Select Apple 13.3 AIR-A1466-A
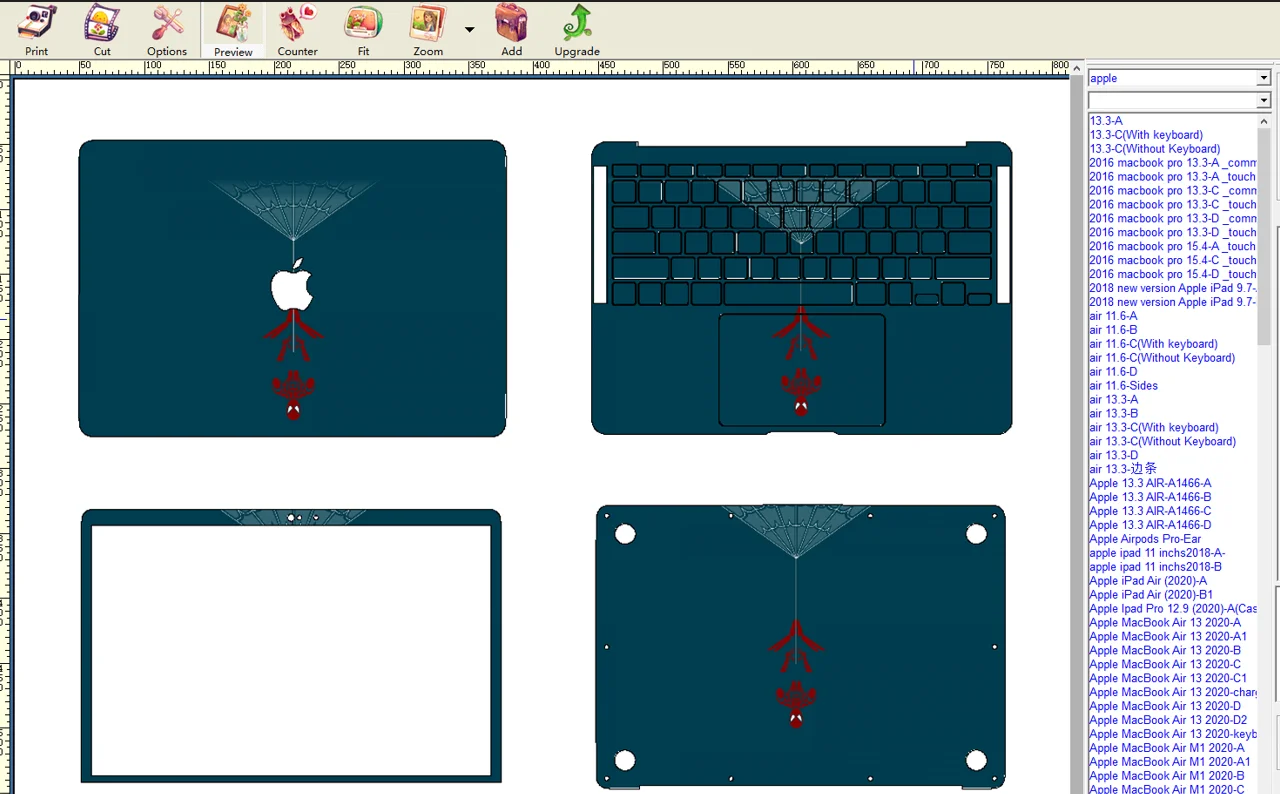The image size is (1280, 794). (1150, 483)
